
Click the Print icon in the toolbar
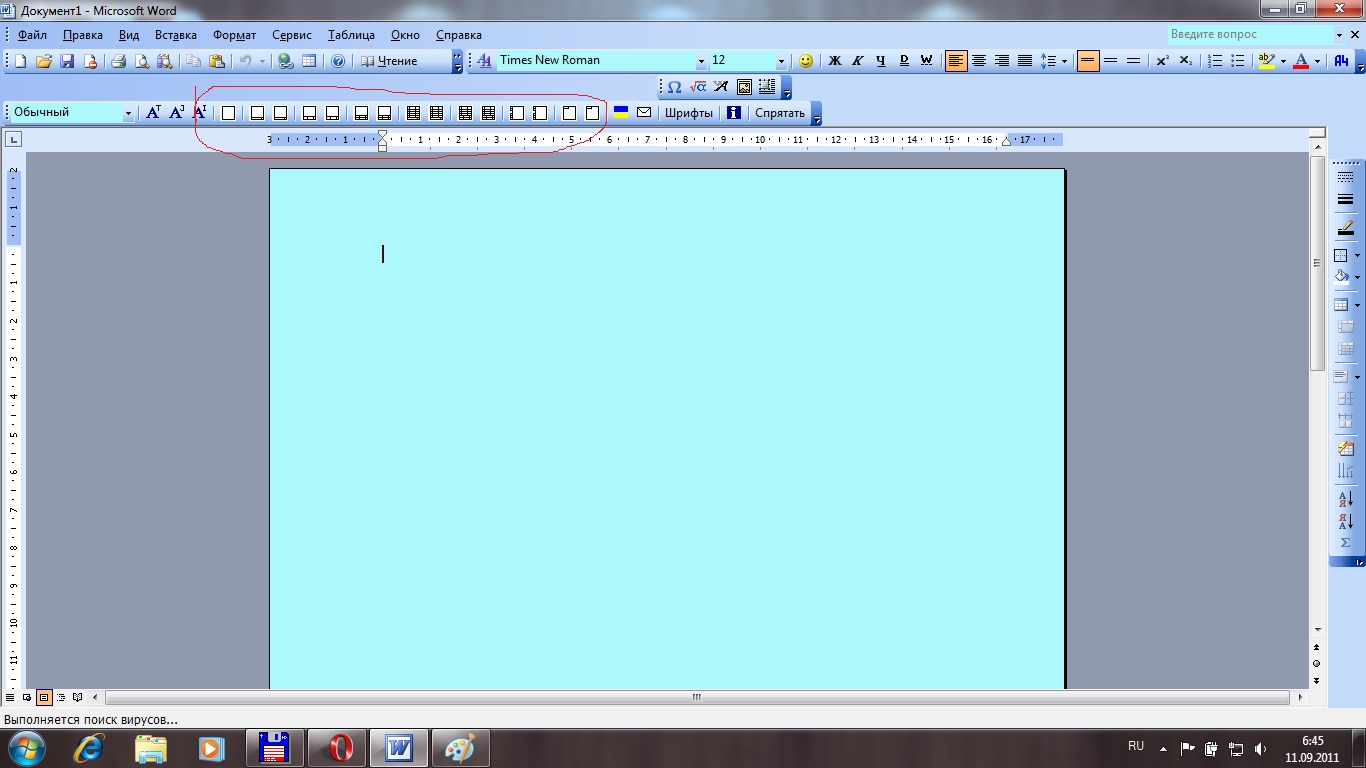[x=118, y=61]
